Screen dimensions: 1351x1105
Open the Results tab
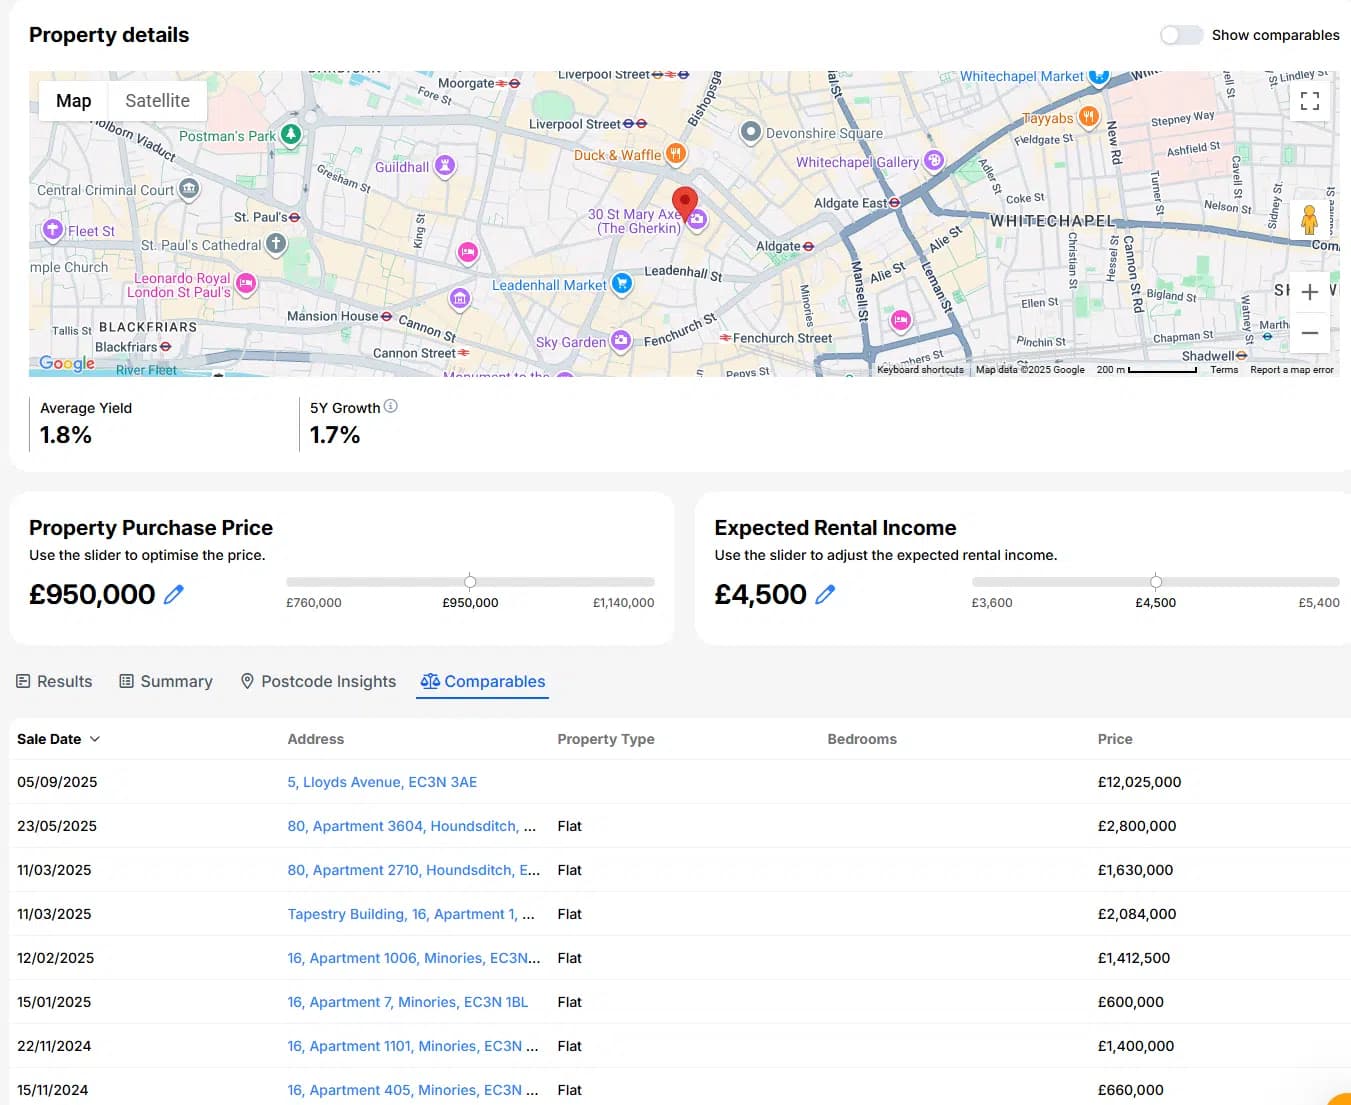click(x=54, y=681)
